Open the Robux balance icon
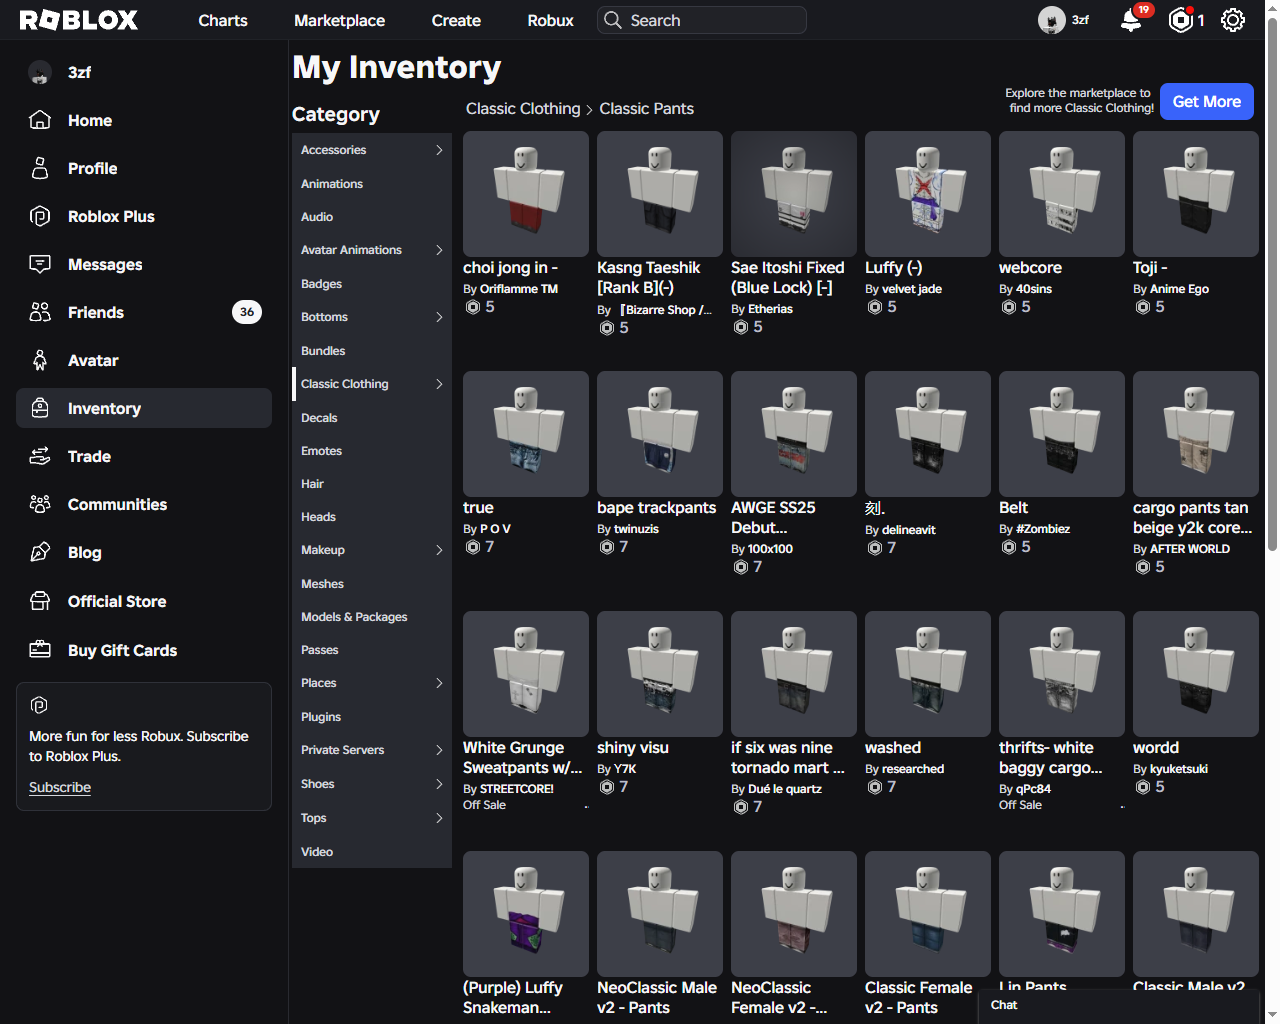This screenshot has height=1024, width=1280. pos(1181,20)
